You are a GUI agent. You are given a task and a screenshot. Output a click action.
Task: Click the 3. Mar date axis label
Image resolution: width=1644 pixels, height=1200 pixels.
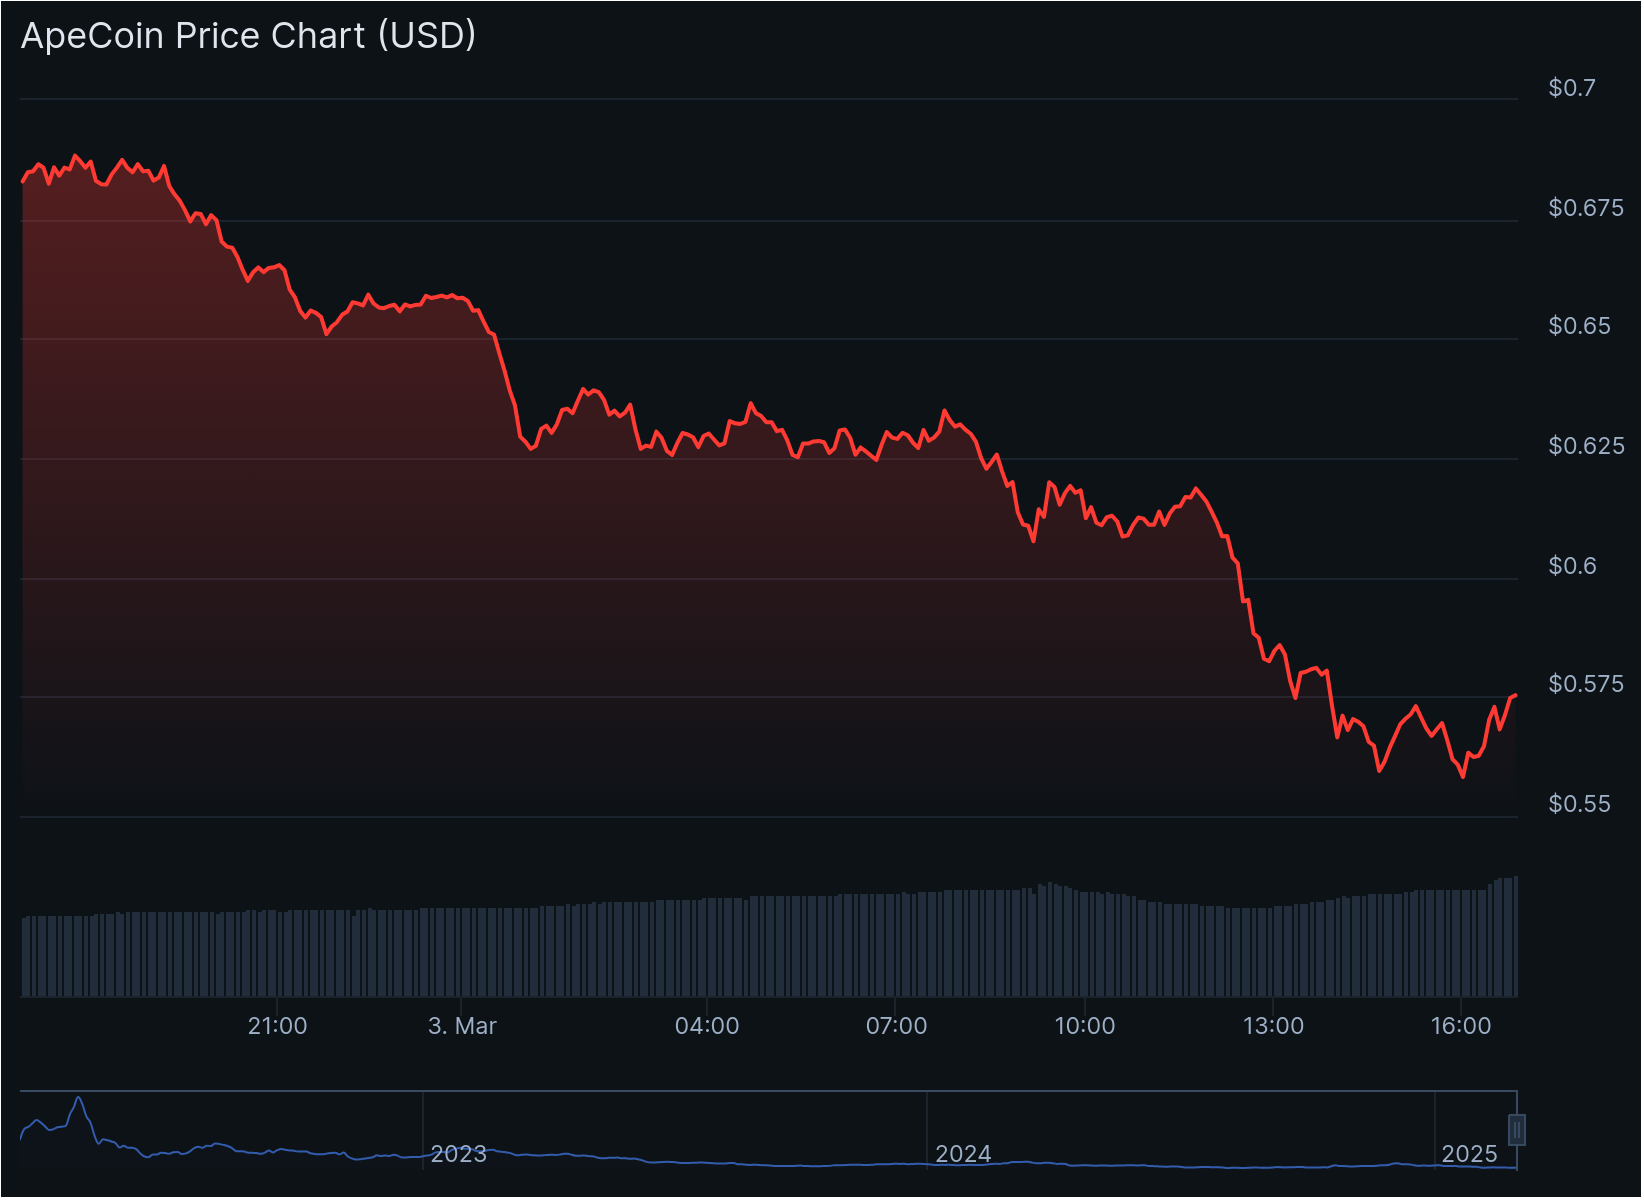point(462,1026)
